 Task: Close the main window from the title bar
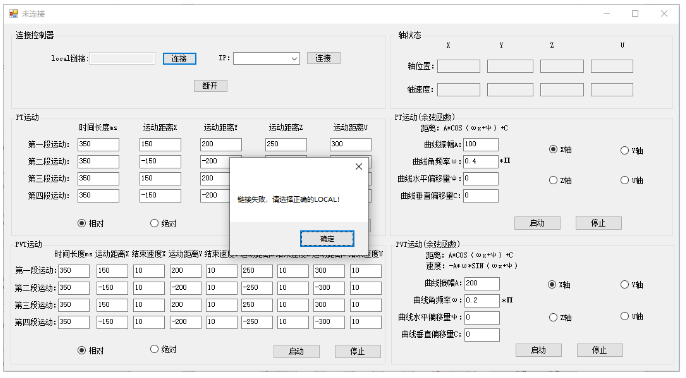click(x=664, y=14)
